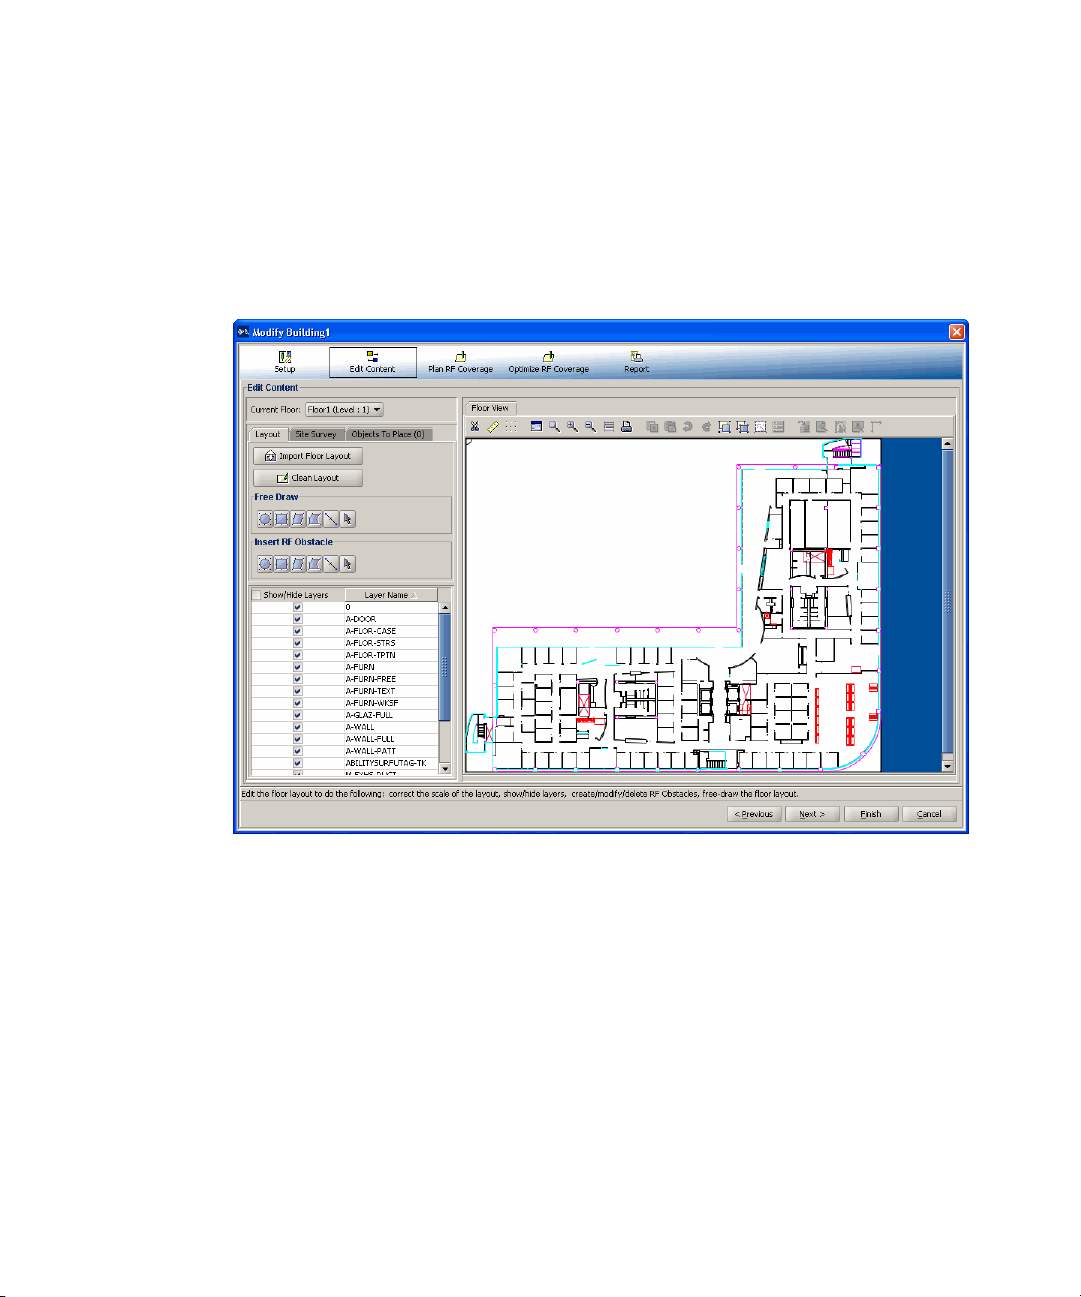This screenshot has width=1081, height=1297.
Task: Open the Current Floor dropdown
Action: click(344, 410)
